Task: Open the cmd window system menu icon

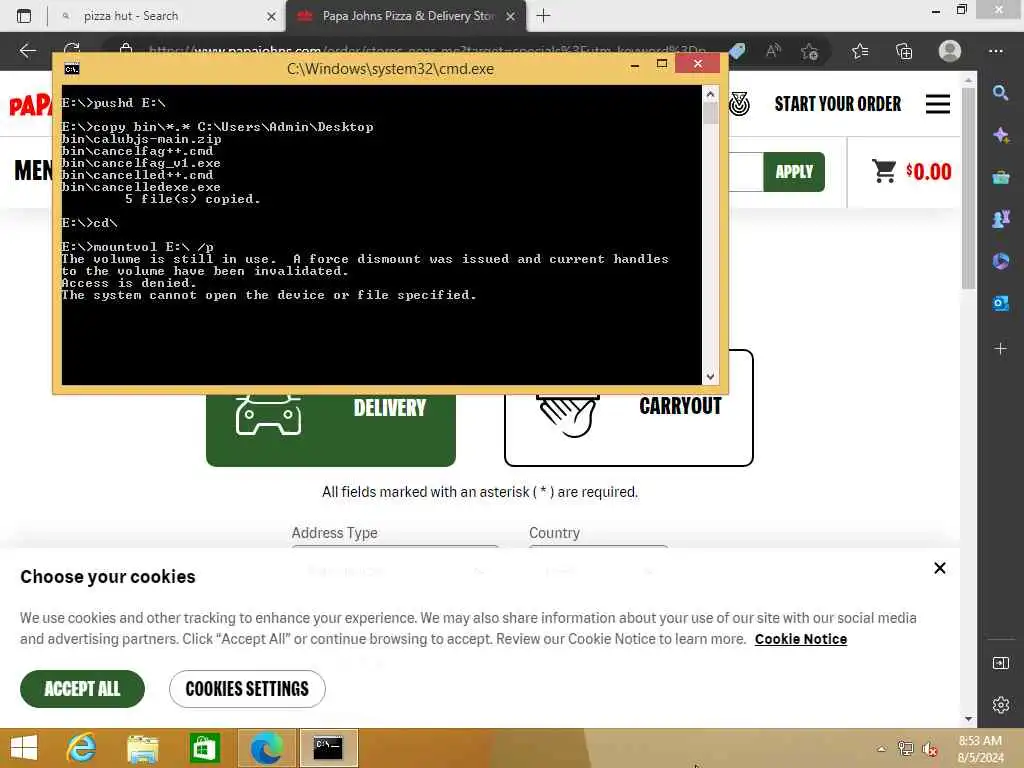Action: coord(72,69)
